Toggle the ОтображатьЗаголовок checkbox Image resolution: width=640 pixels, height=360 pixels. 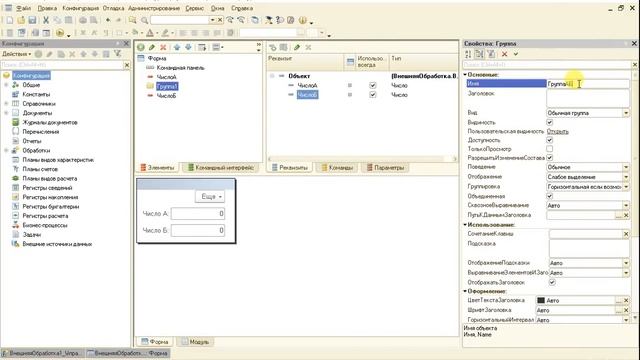coord(552,282)
